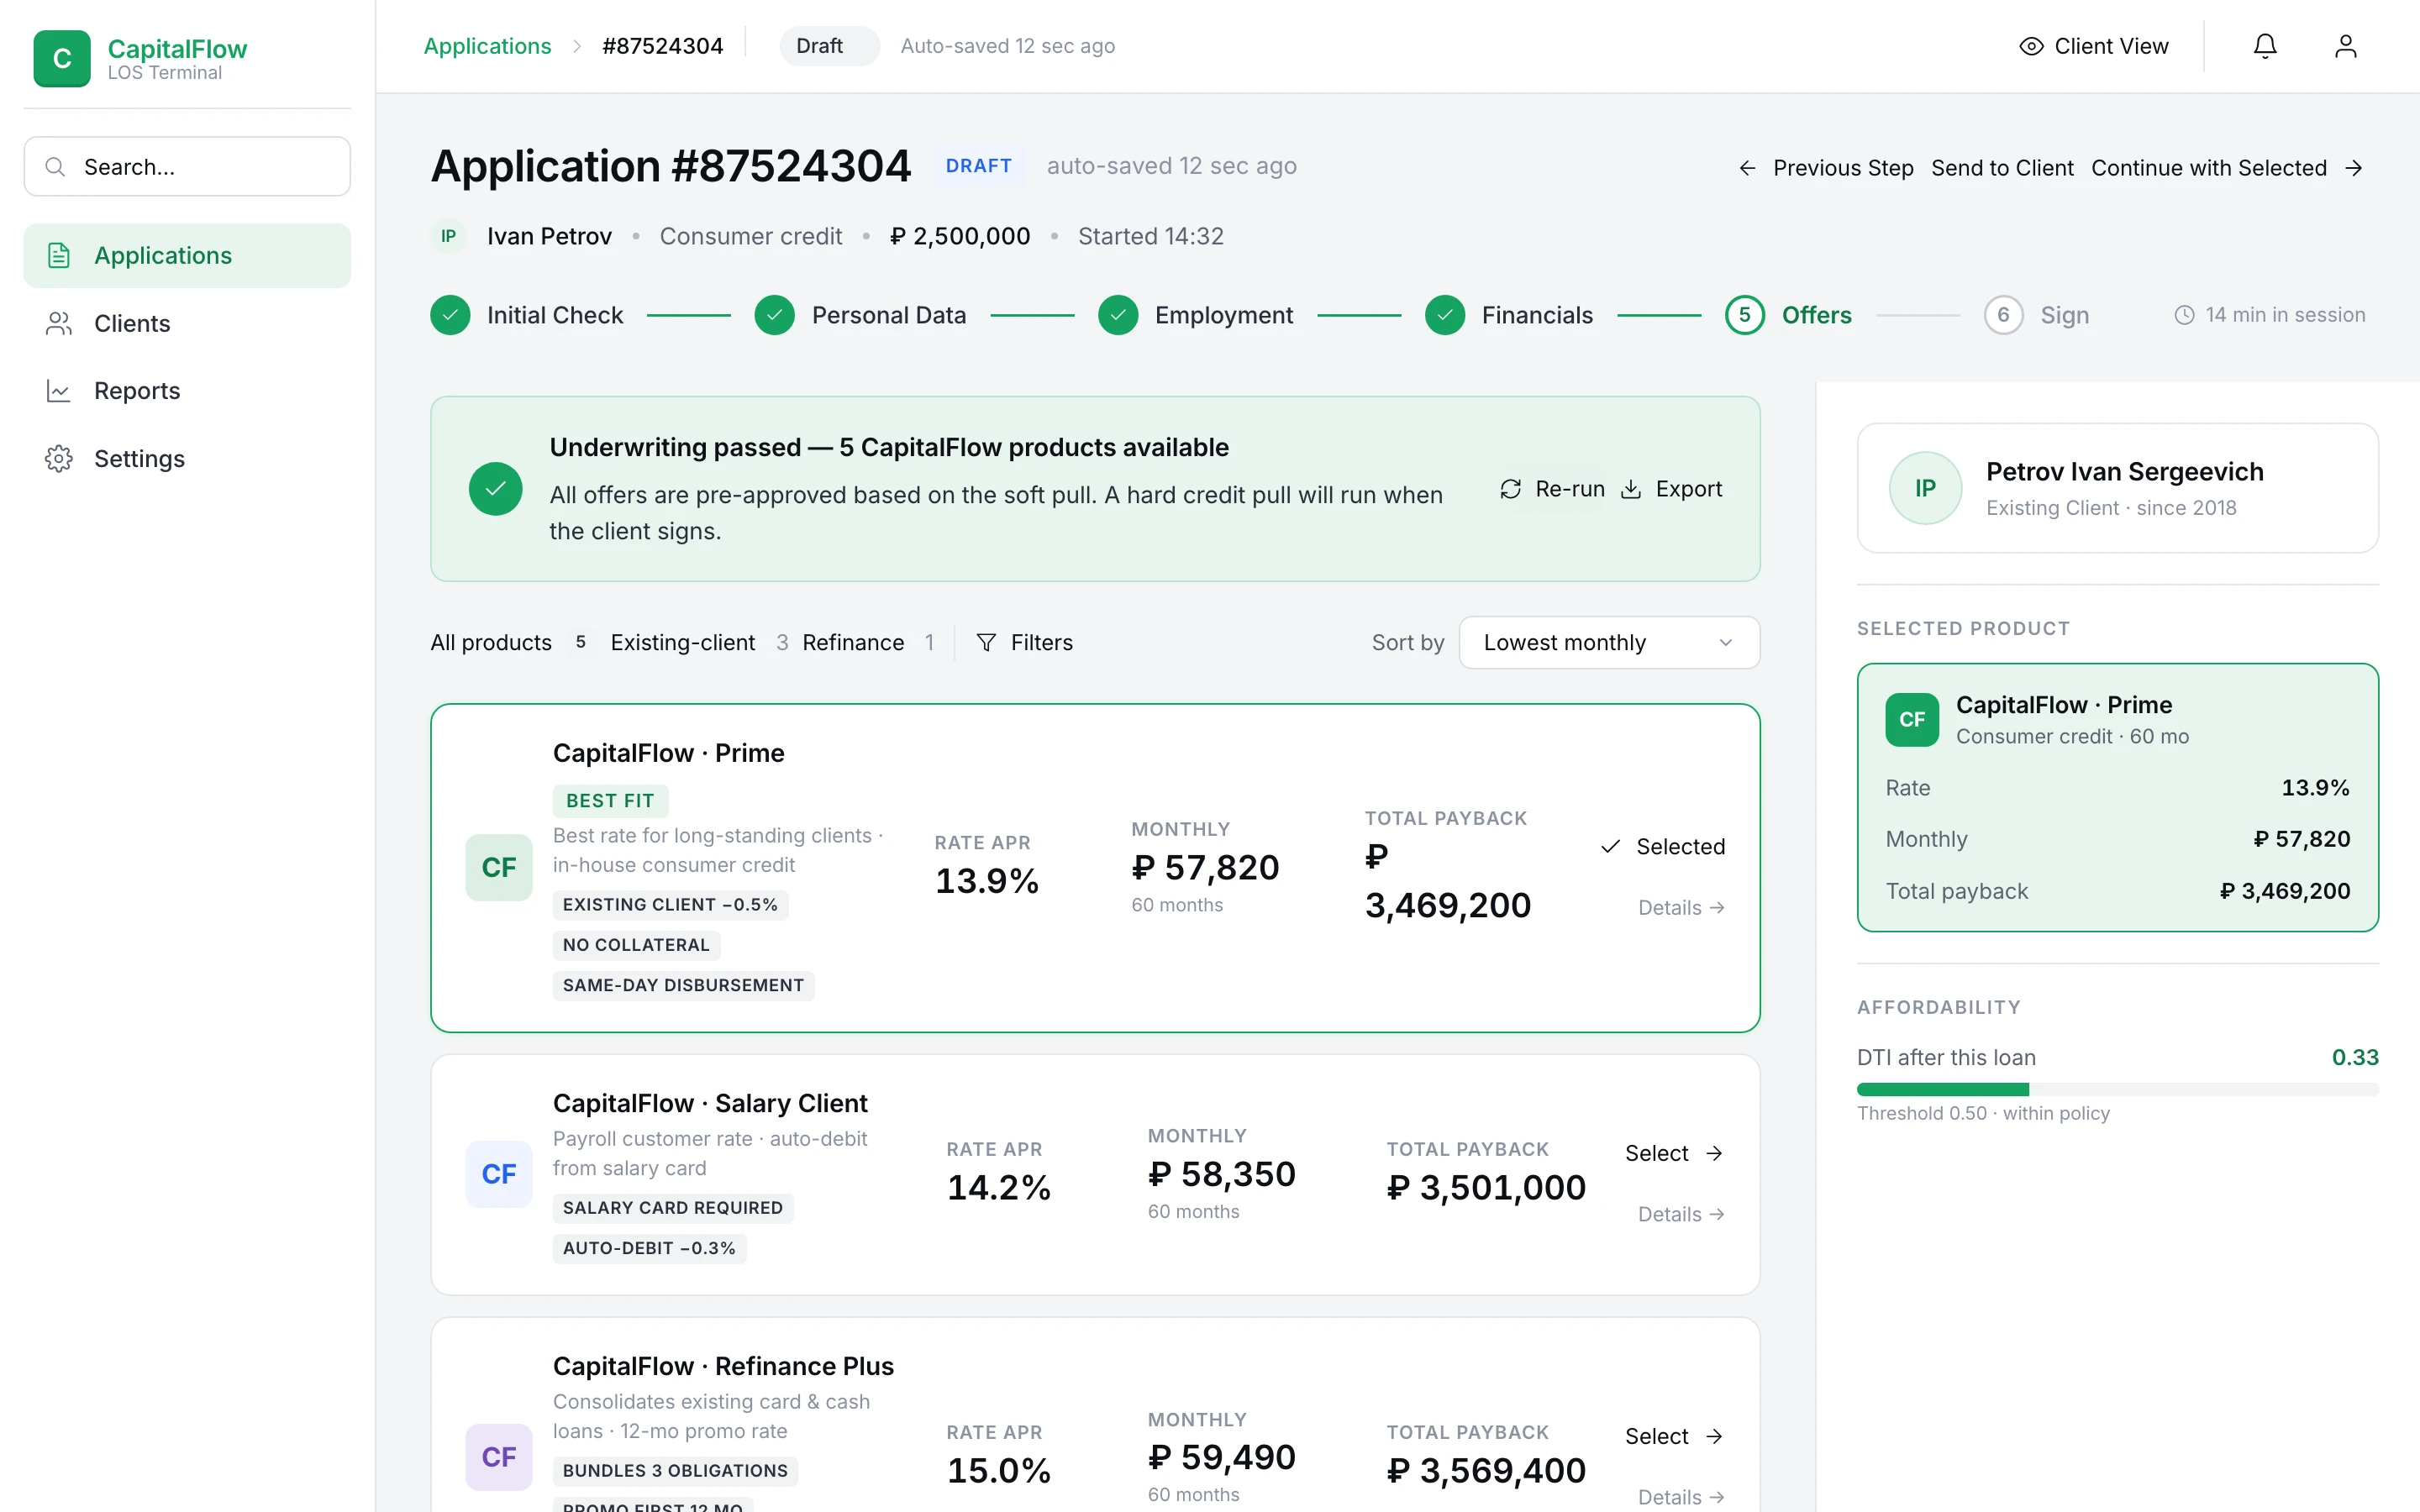Click the Filters funnel icon
This screenshot has height=1512, width=2420.
click(986, 642)
